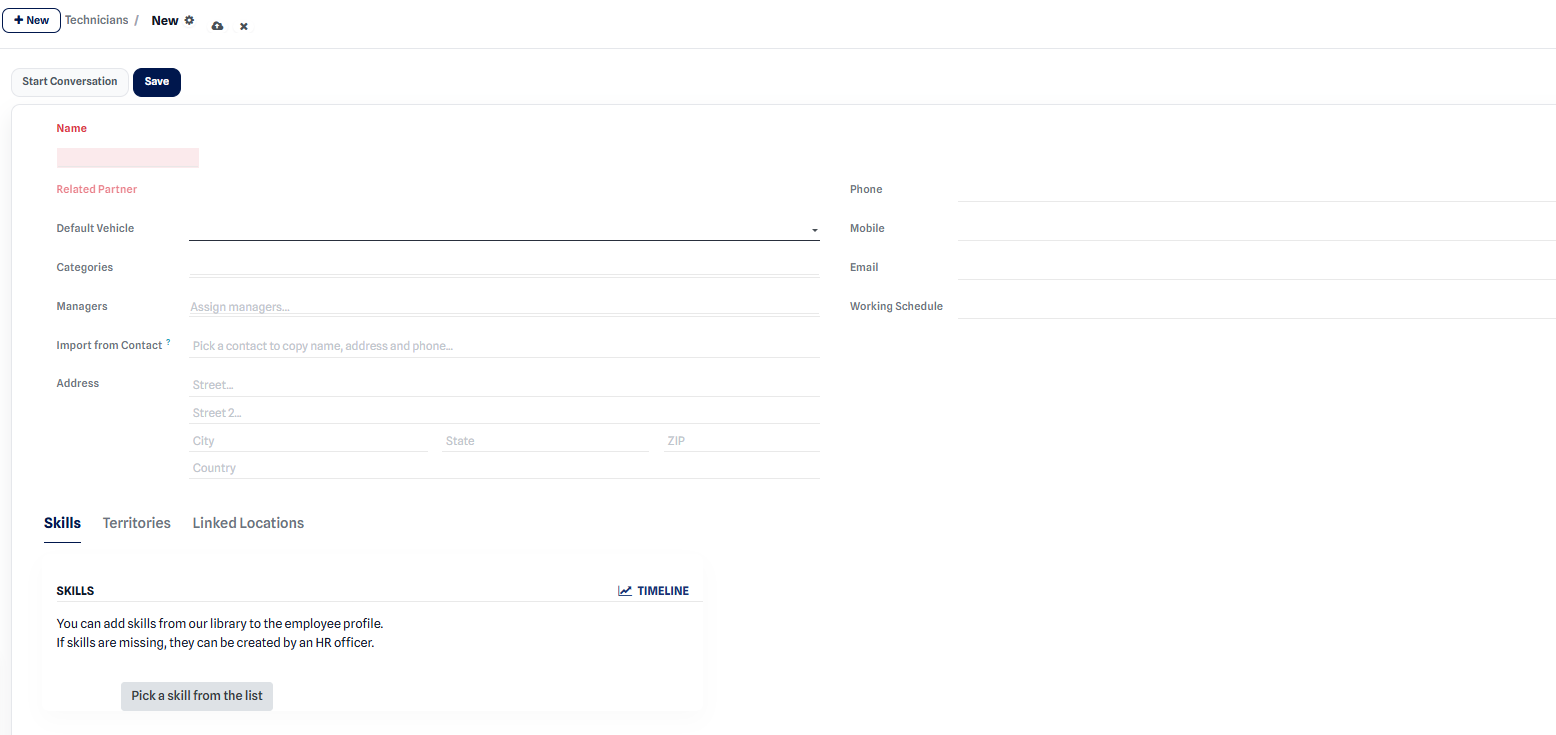Open the State selection field

point(544,441)
